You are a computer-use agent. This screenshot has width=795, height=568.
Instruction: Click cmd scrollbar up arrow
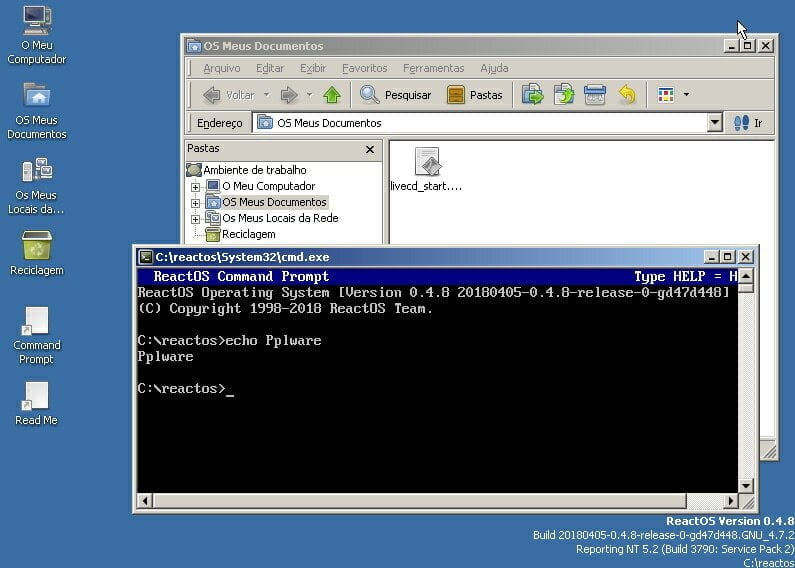tap(746, 276)
